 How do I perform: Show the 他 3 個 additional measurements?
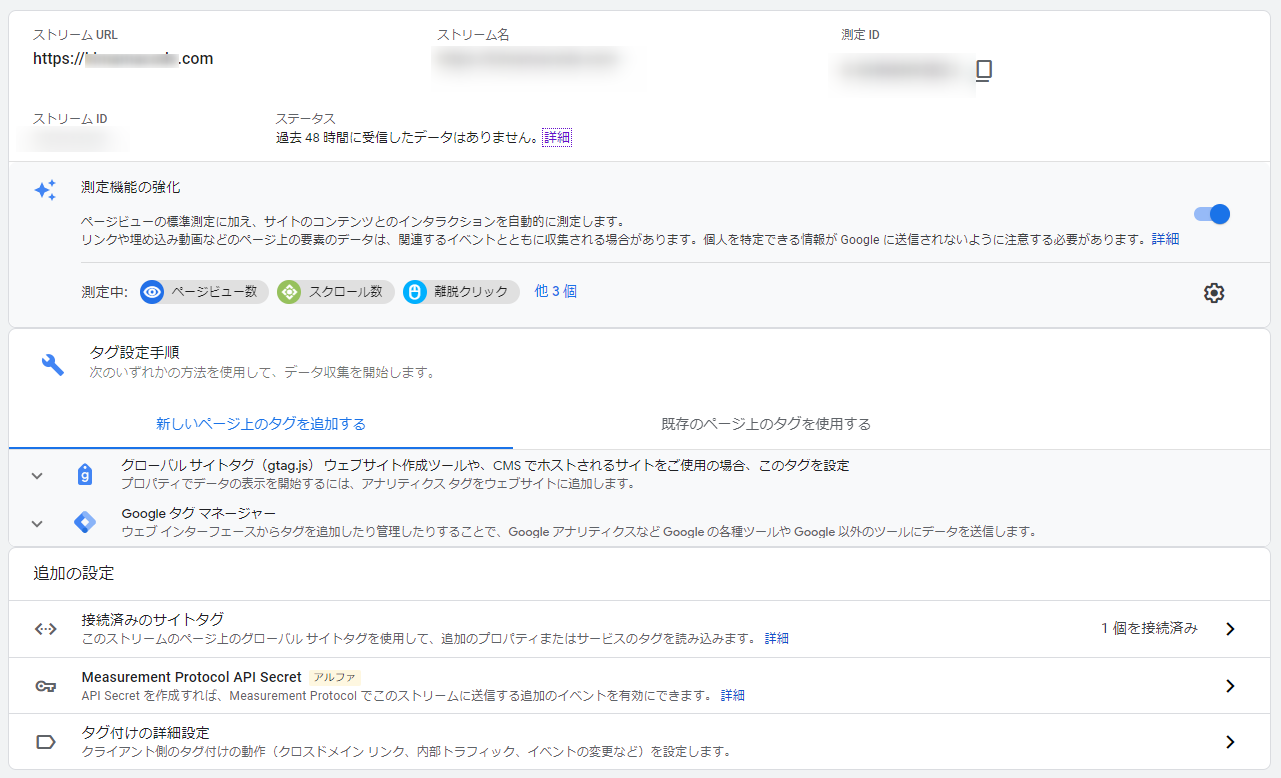(556, 292)
